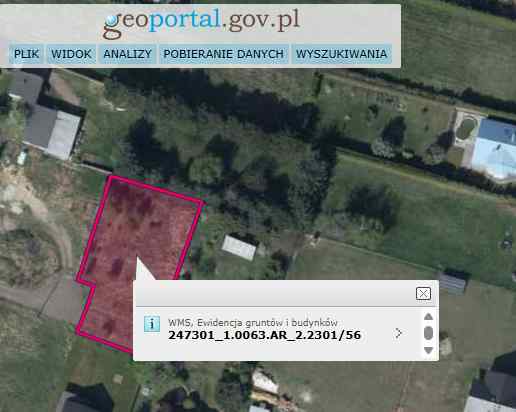Click the red highlighted parcel on map
The image size is (516, 412).
133,233
